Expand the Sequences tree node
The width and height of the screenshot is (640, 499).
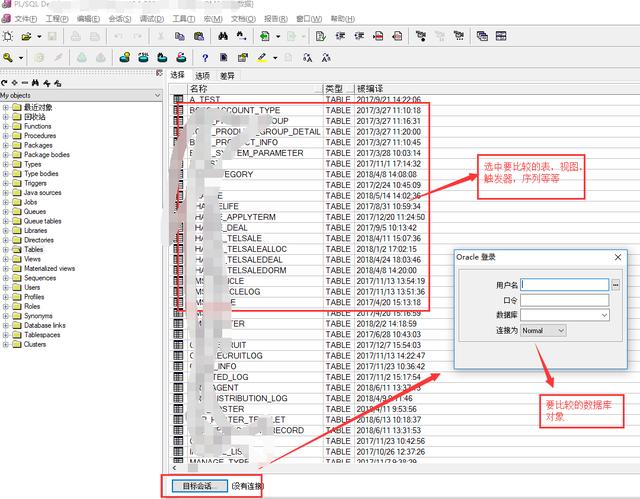coord(6,278)
